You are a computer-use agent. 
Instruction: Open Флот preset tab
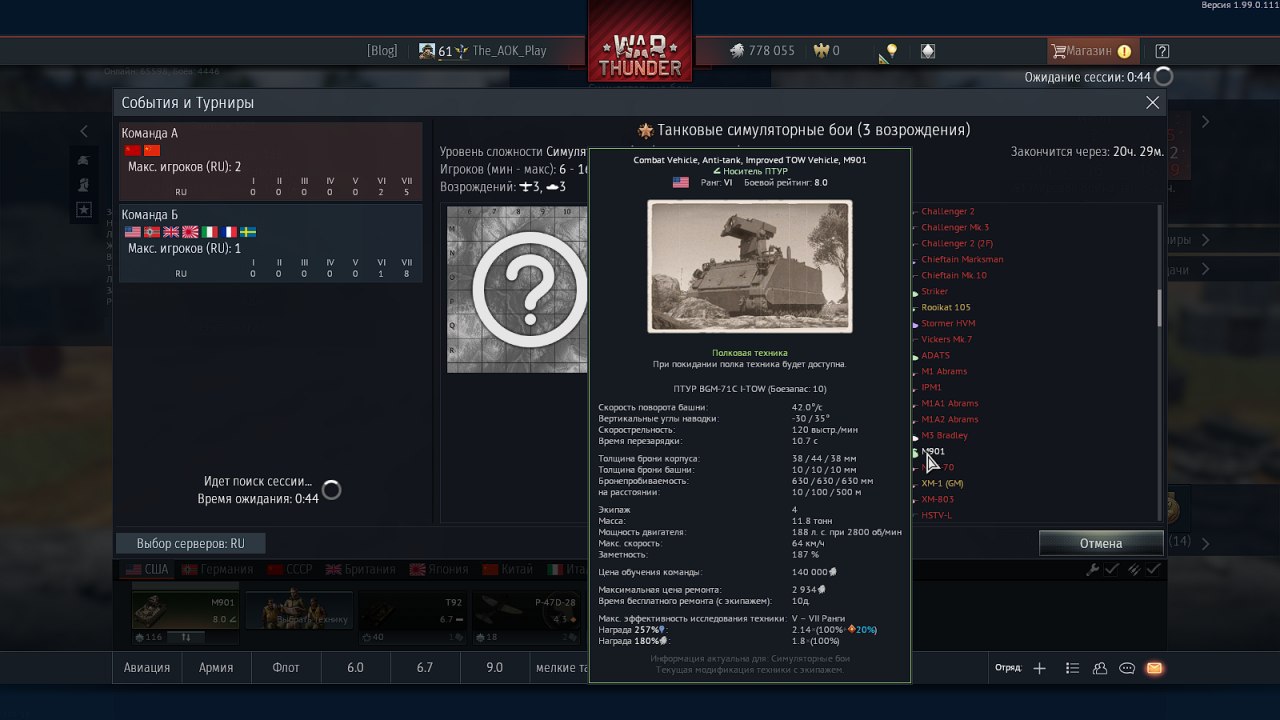pos(286,667)
